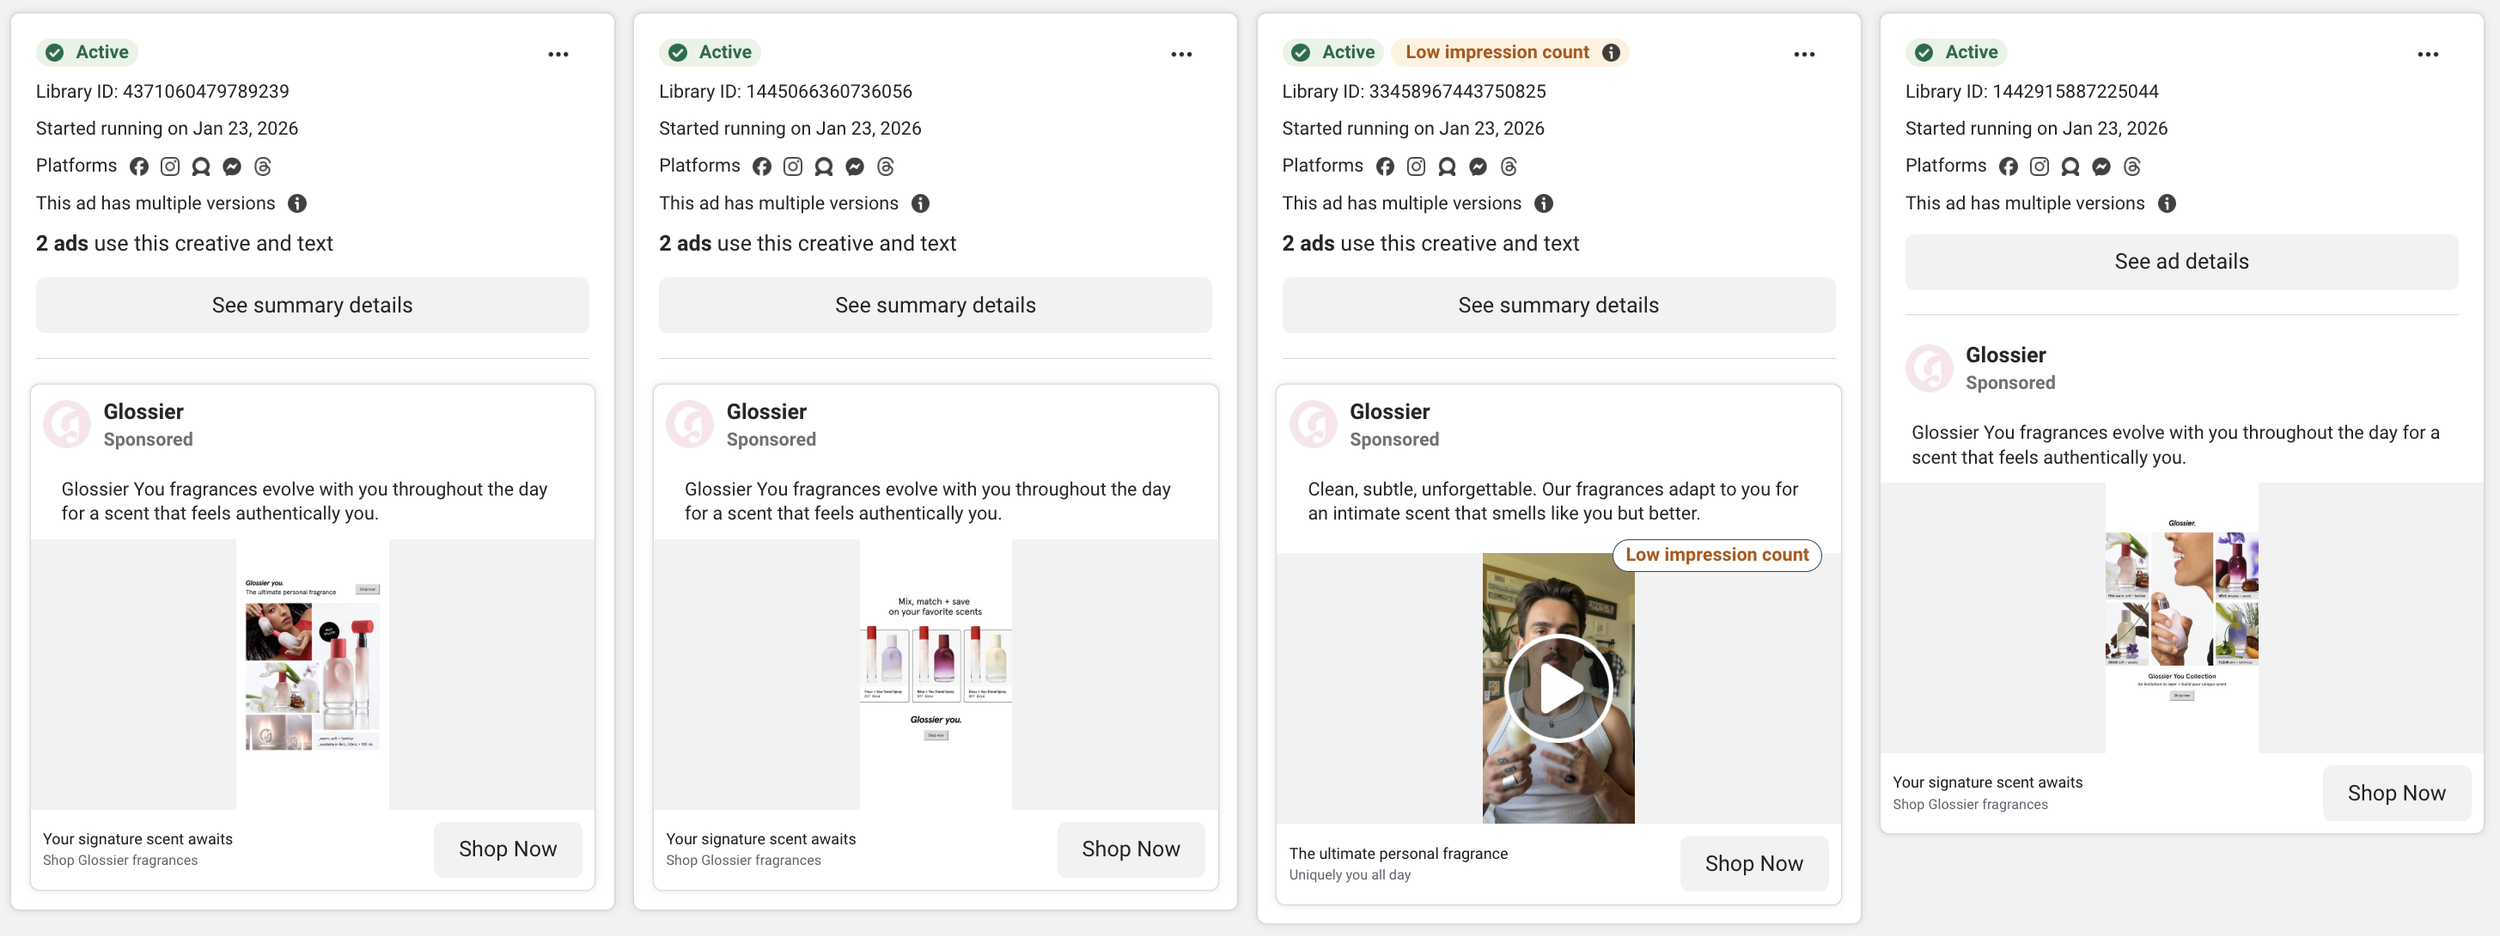Click Glossier profile avatar in fourth ad
2500x936 pixels.
pyautogui.click(x=1929, y=368)
